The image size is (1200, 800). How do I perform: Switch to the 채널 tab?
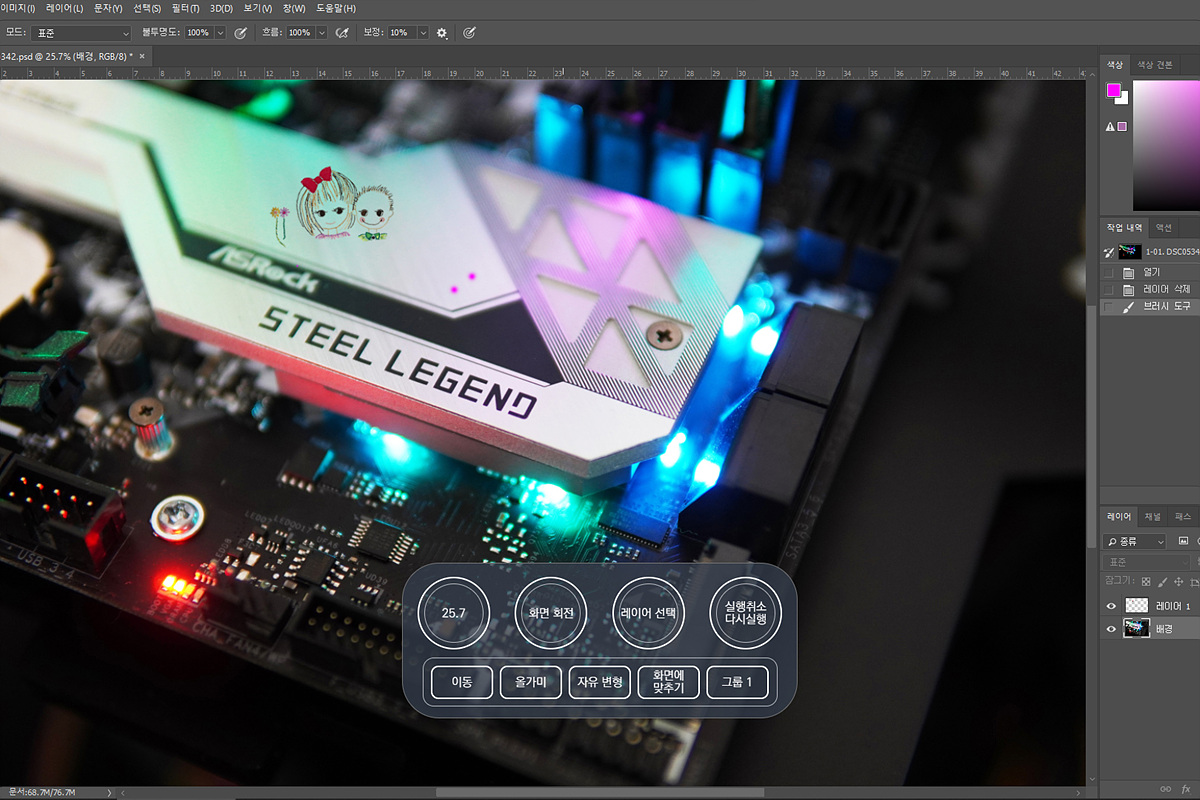click(x=1153, y=517)
